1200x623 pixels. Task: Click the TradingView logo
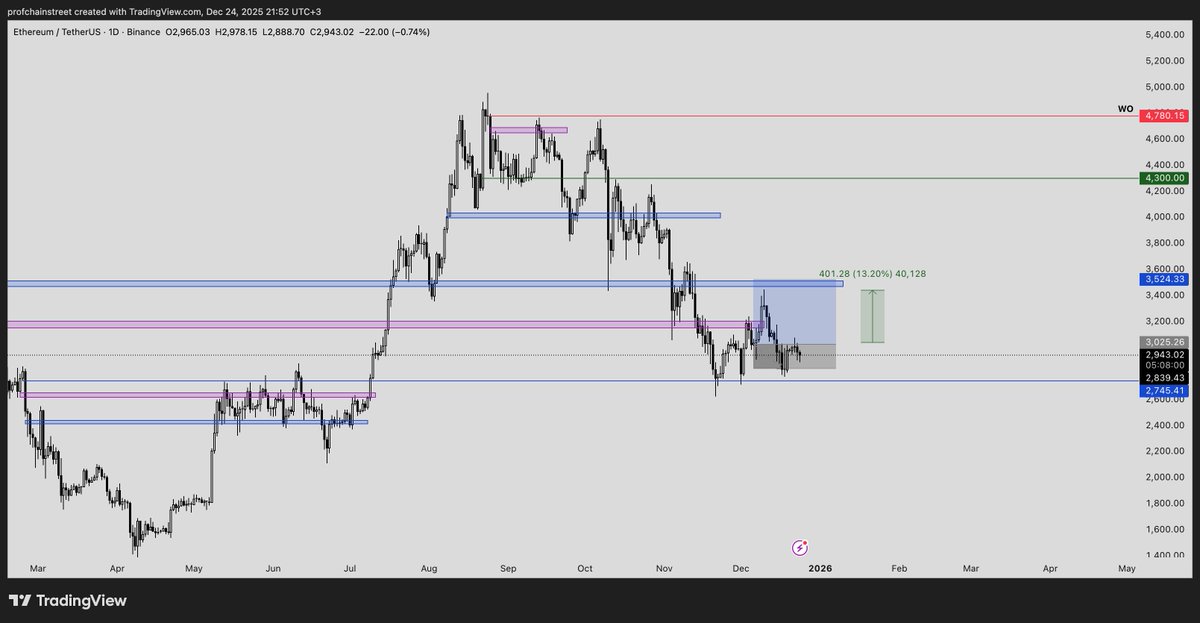[68, 601]
